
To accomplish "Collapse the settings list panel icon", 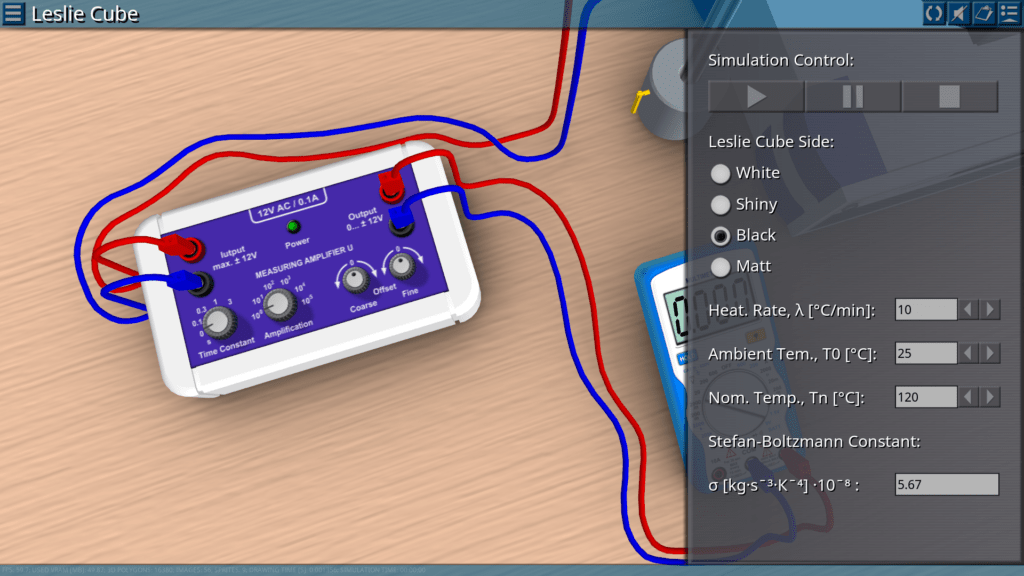I will tap(1009, 13).
